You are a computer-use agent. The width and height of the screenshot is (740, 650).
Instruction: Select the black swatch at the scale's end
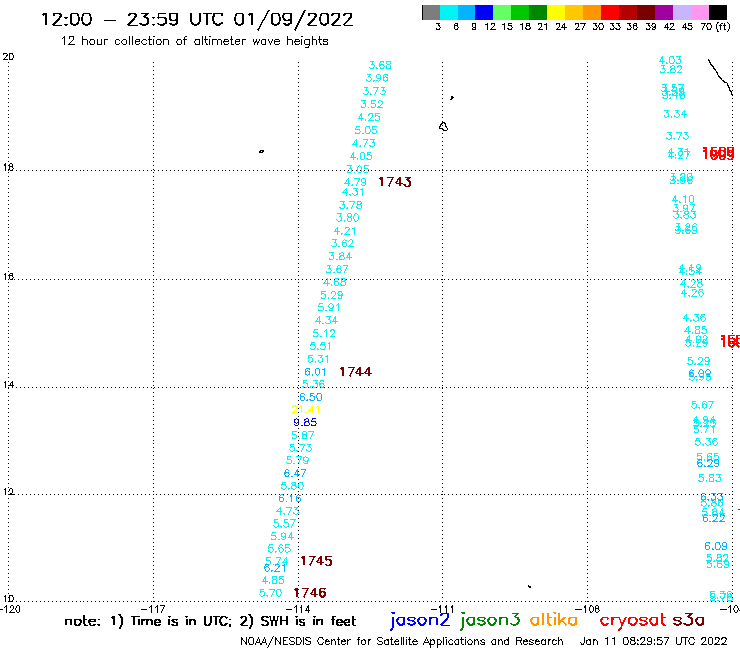(x=717, y=12)
